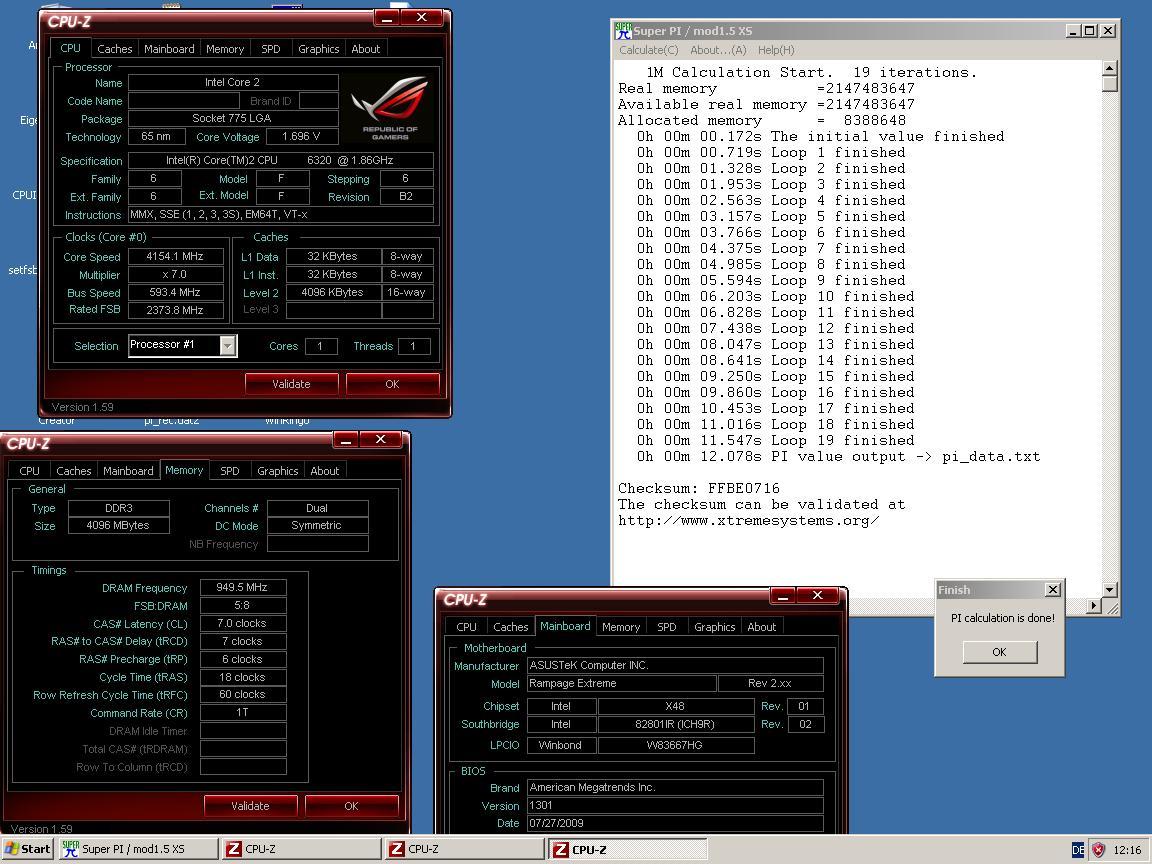The height and width of the screenshot is (864, 1152).
Task: Activate the second CPU-Z taskbar button
Action: 464,849
